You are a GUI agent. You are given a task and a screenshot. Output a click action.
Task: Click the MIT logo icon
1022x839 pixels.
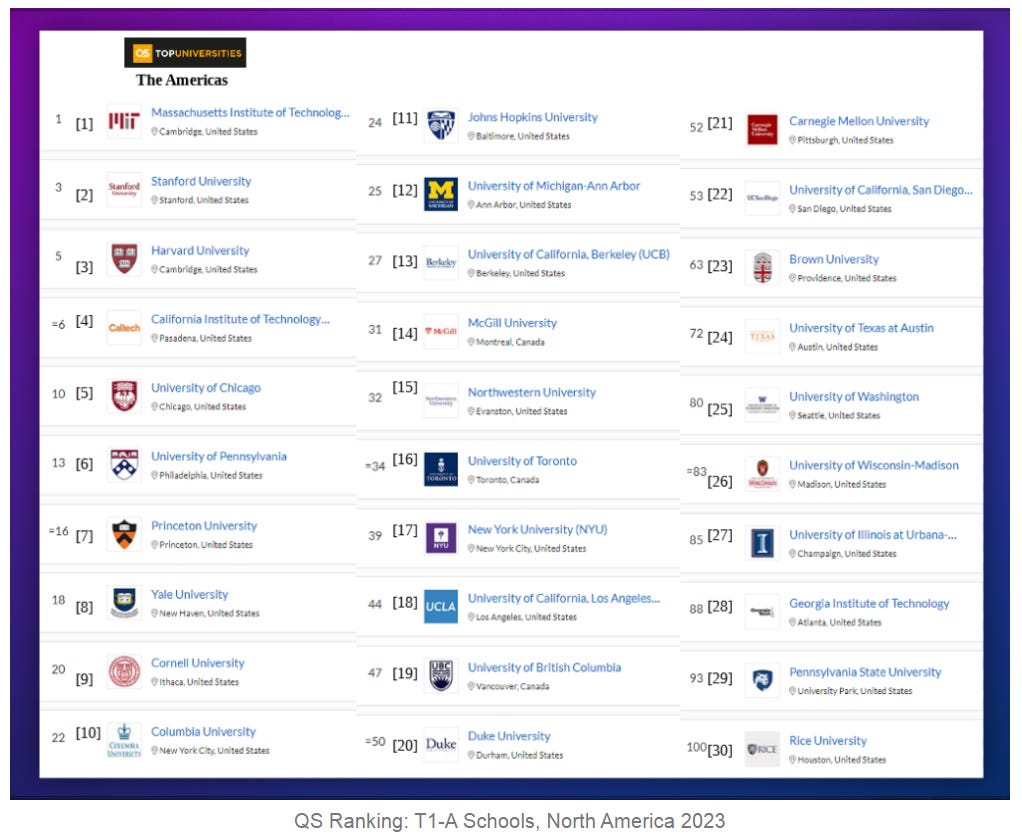[124, 121]
